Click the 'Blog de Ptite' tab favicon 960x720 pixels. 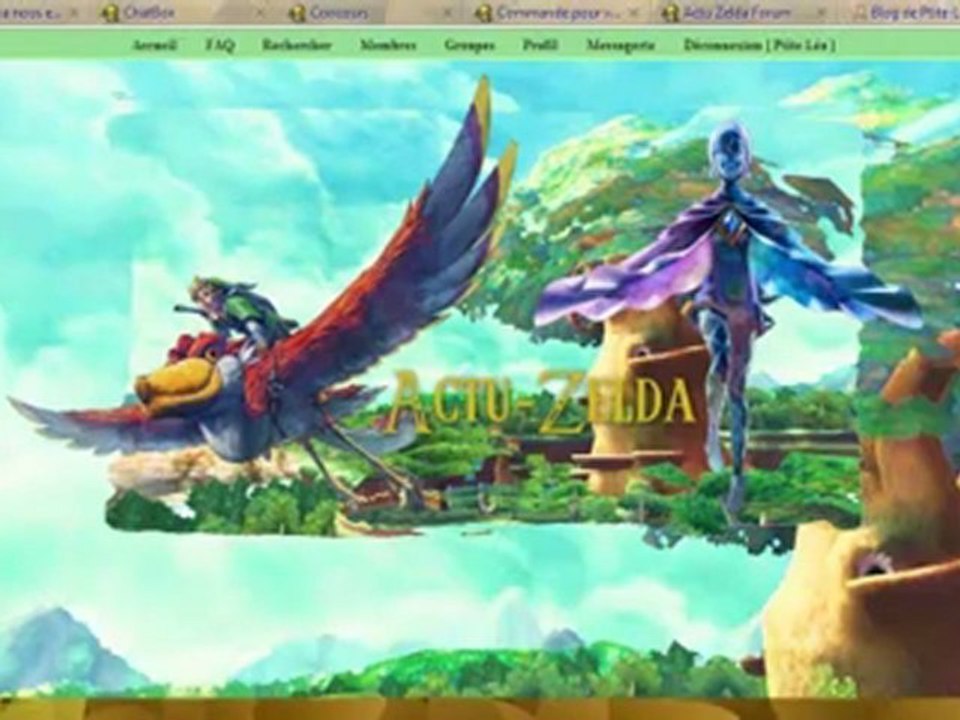point(860,13)
